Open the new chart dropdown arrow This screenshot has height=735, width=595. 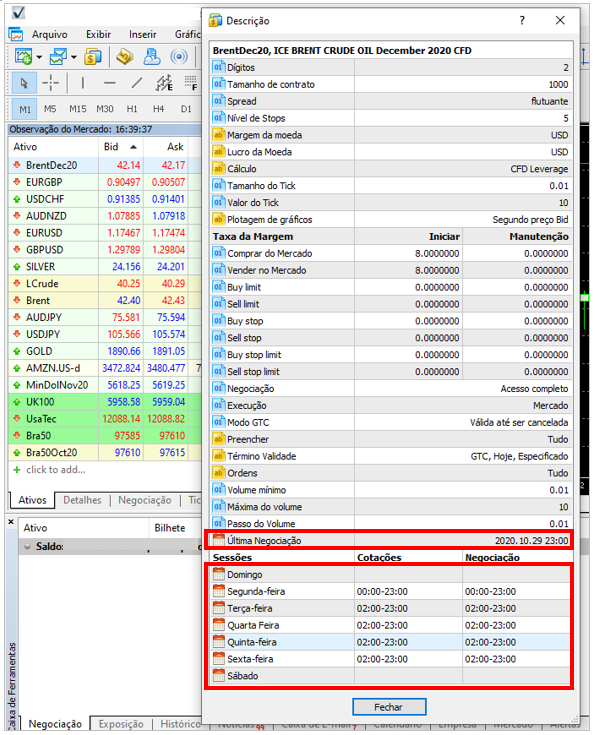[39, 57]
